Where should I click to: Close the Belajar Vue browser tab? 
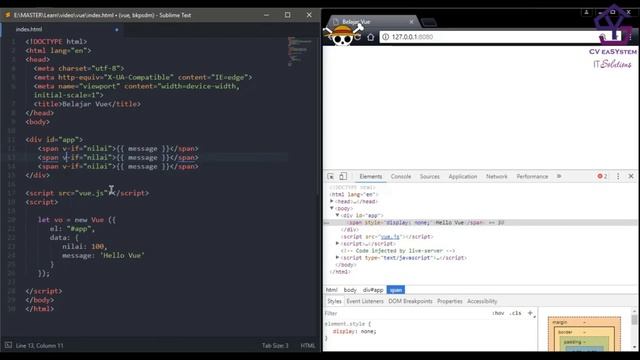(x=411, y=22)
